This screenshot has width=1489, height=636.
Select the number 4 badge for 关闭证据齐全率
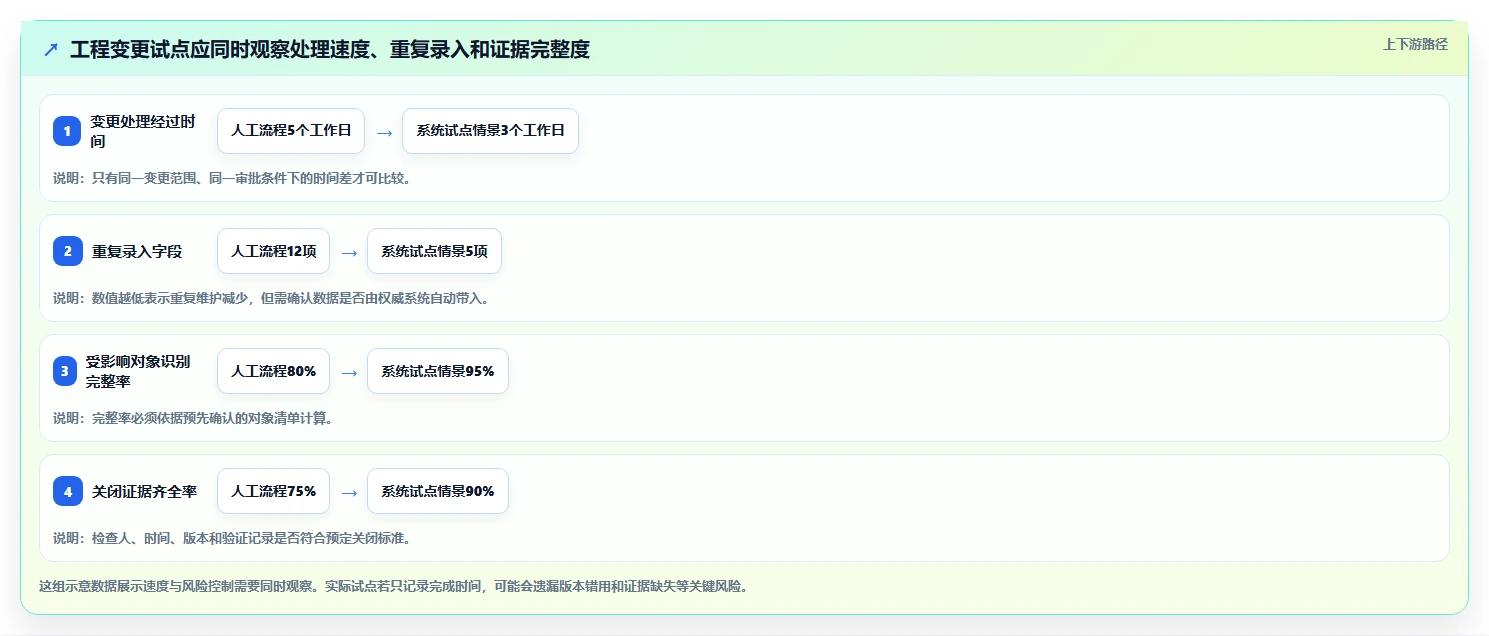(67, 491)
